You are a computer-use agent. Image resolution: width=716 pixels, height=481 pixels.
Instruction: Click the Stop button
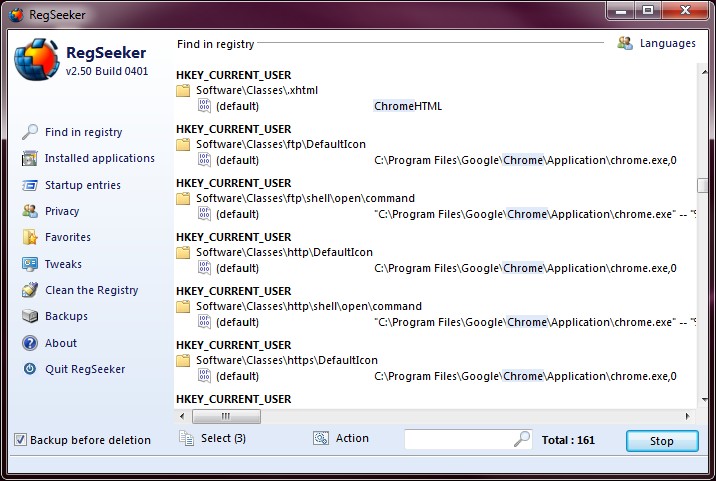pyautogui.click(x=662, y=441)
